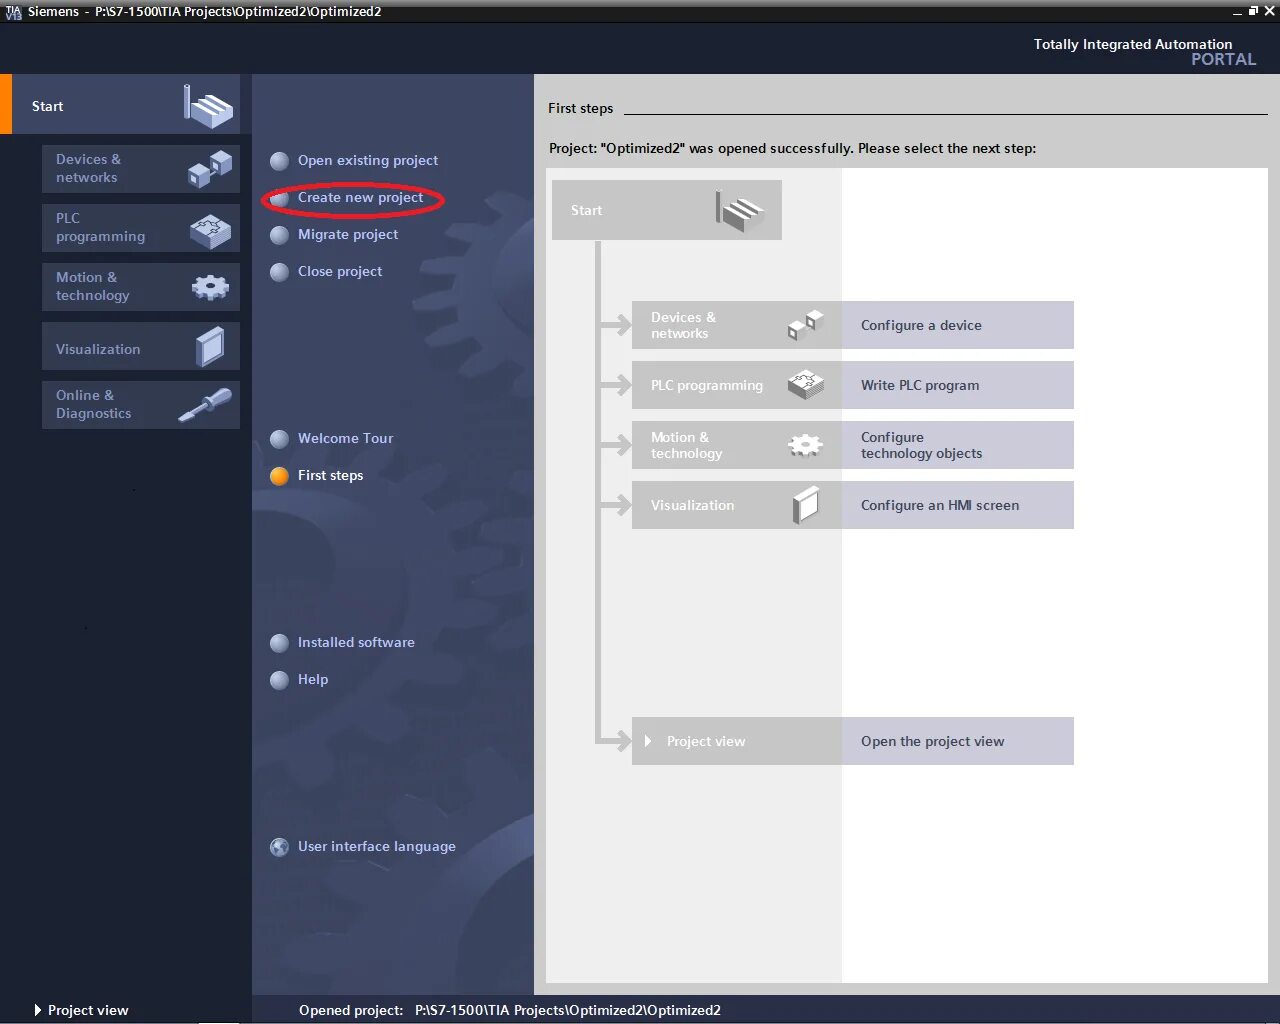Click the Online & Diagnostics screwdriver icon

[x=205, y=404]
